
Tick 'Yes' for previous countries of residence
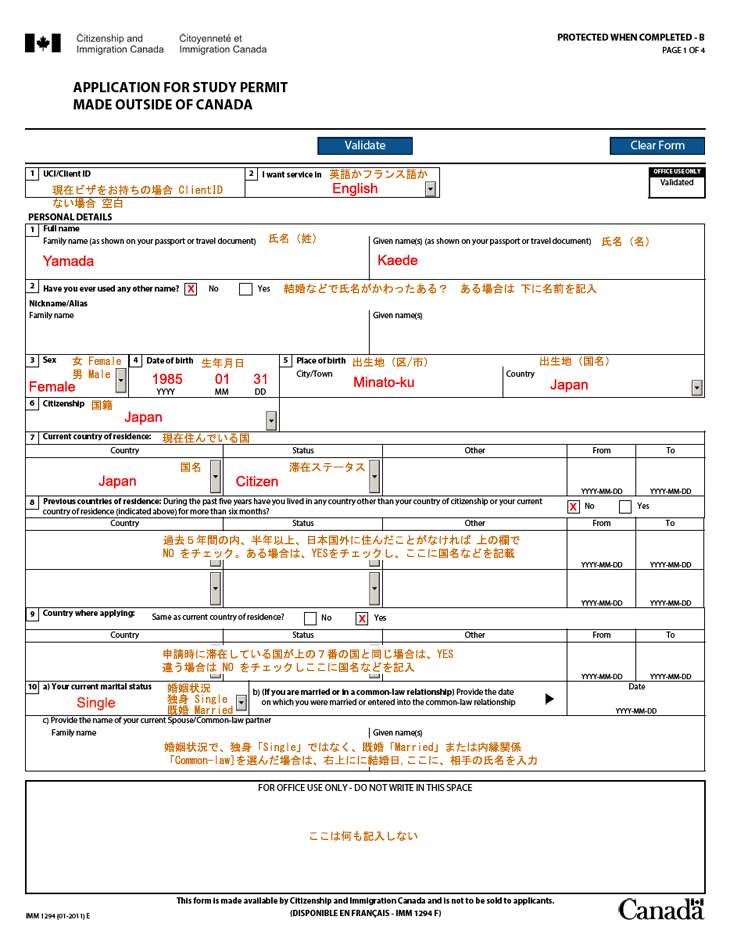(625, 507)
